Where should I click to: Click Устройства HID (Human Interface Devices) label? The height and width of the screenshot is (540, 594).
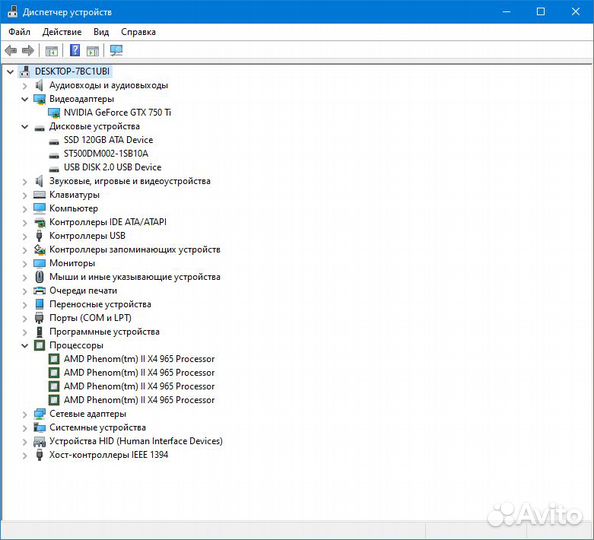pyautogui.click(x=136, y=441)
